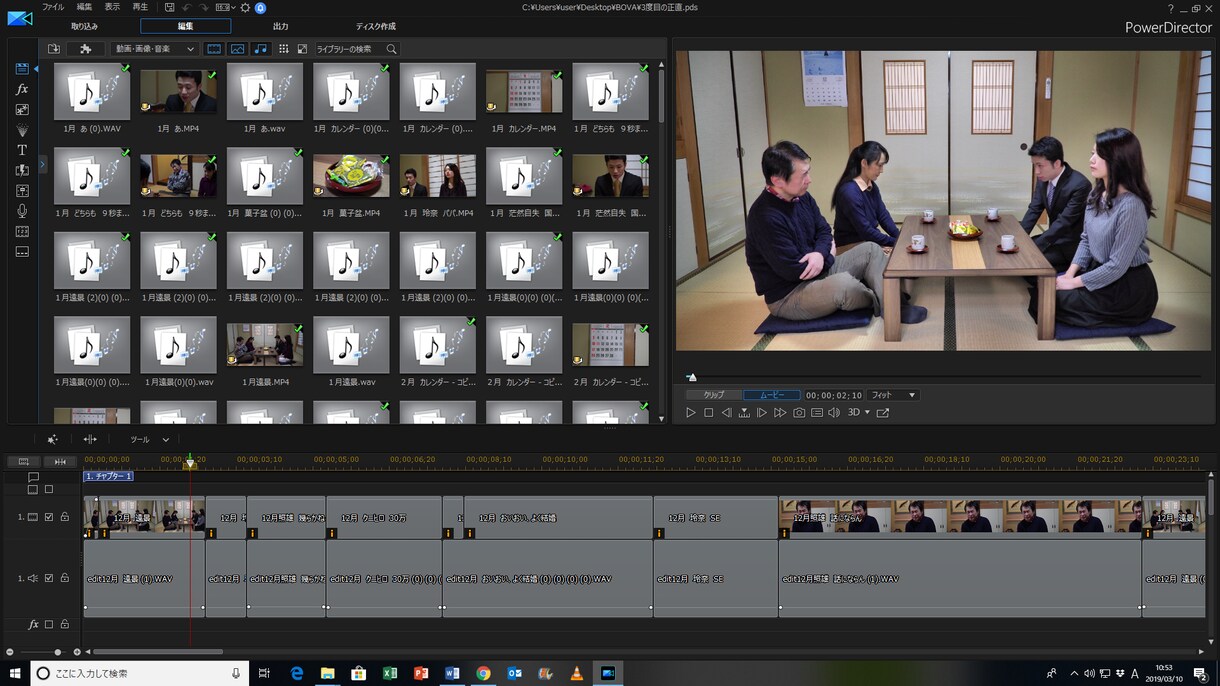This screenshot has height=686, width=1220.
Task: Open the 3D mode dropdown arrow
Action: pos(867,412)
